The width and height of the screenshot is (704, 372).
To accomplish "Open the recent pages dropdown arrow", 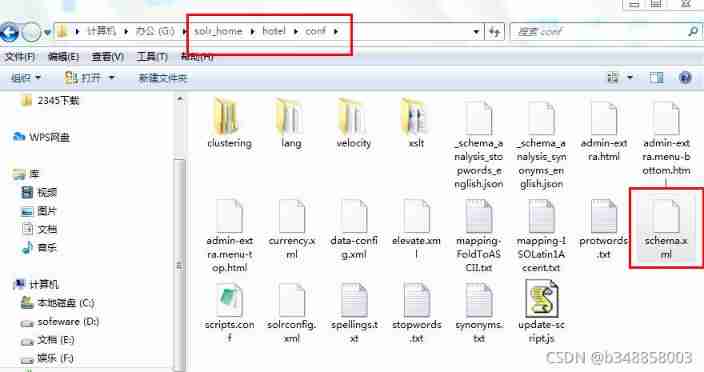I will [x=47, y=33].
